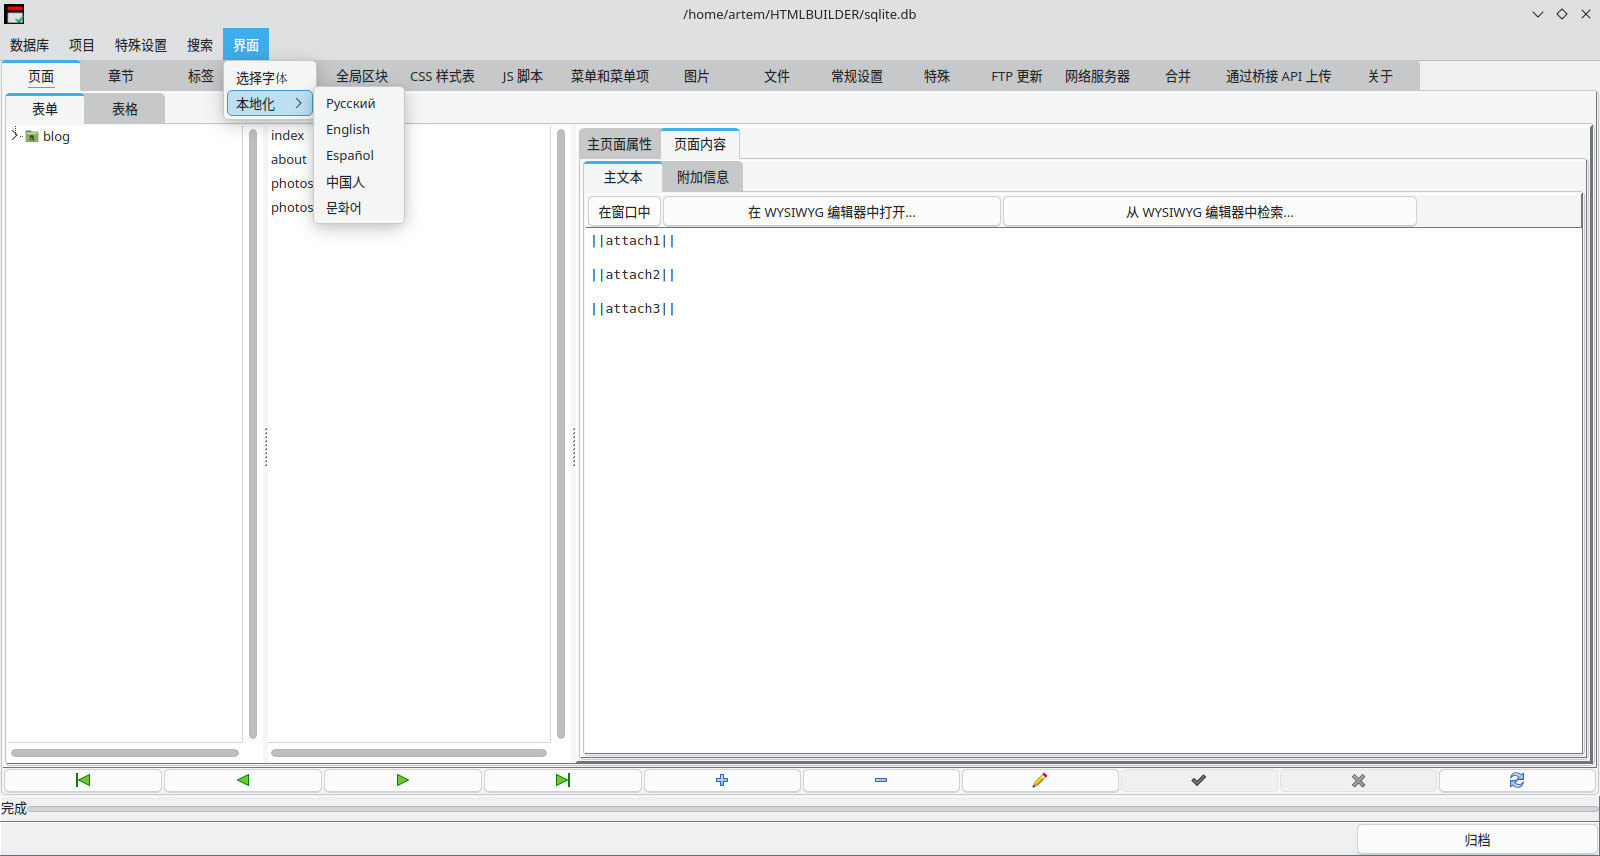1600x856 pixels.
Task: Post changes with checkmark icon
Action: [x=1199, y=780]
